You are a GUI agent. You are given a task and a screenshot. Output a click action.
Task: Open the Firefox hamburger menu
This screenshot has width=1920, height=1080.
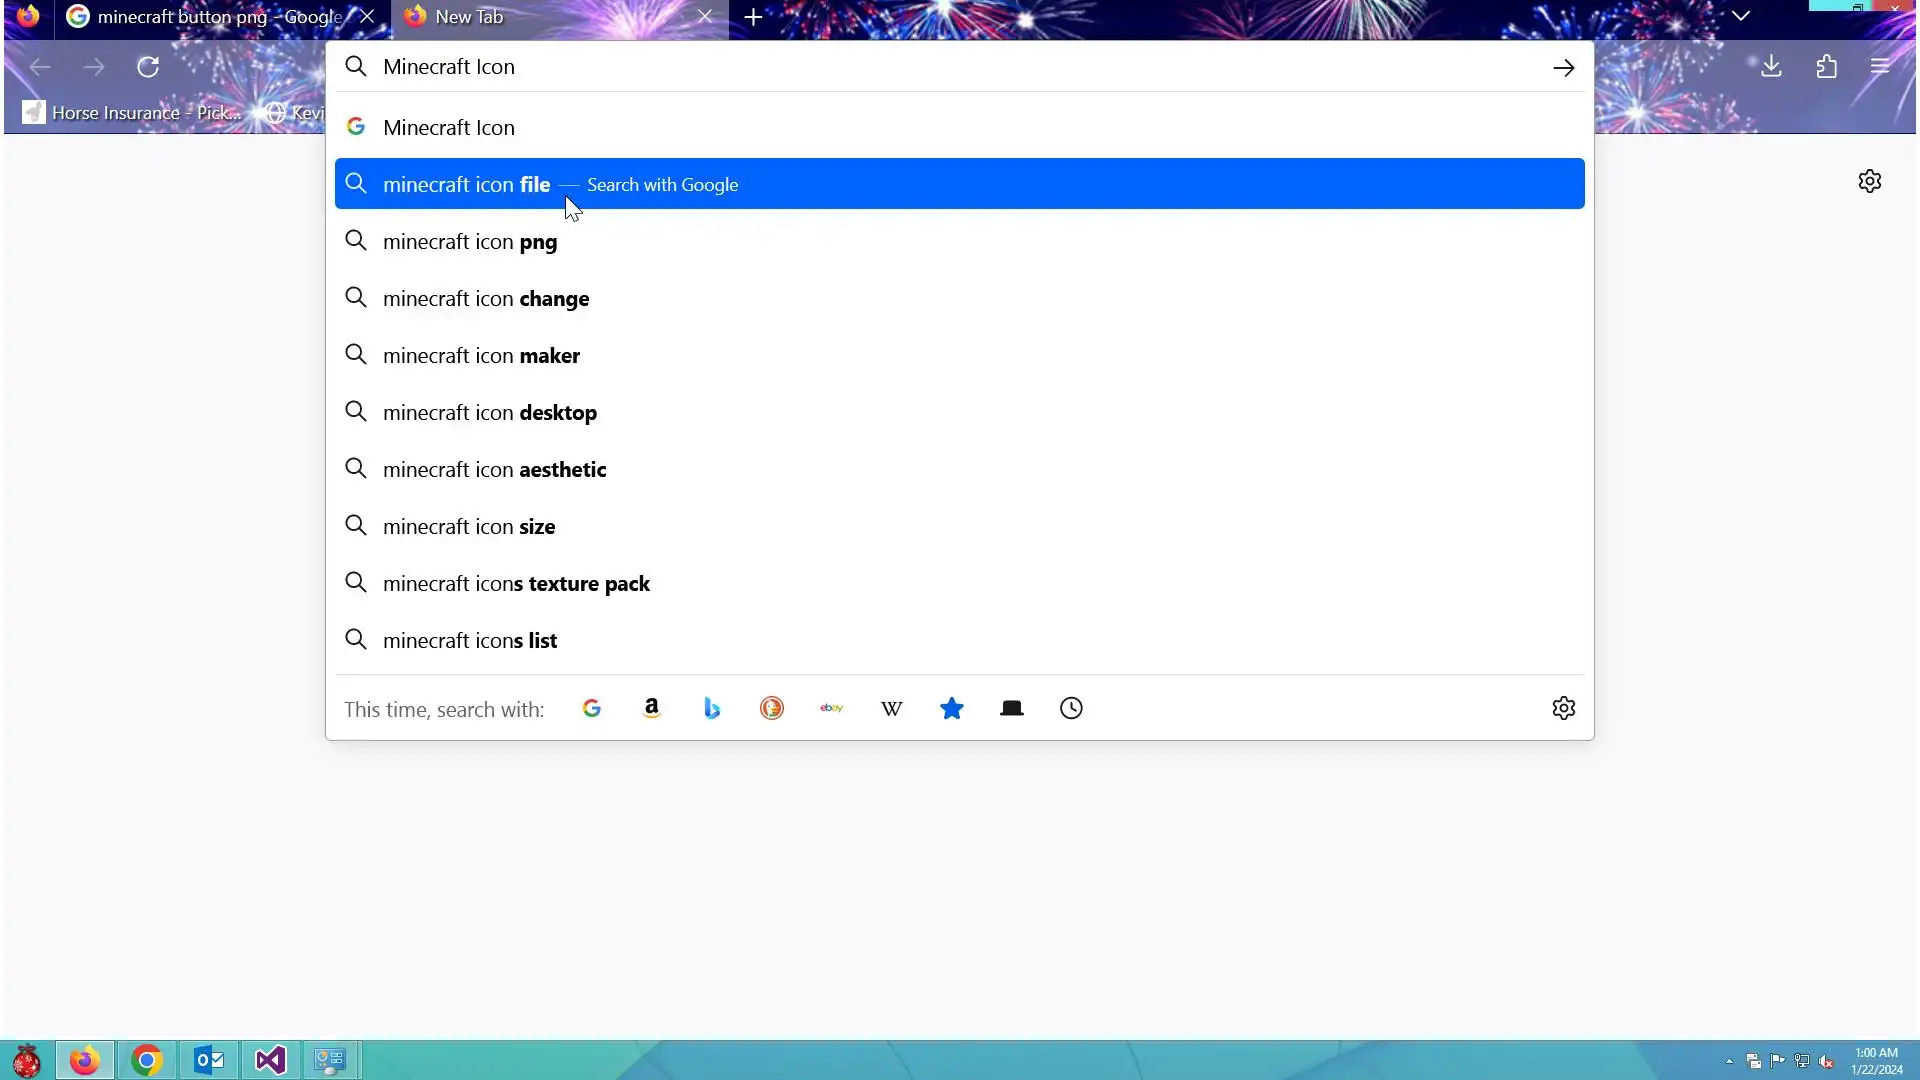1880,67
